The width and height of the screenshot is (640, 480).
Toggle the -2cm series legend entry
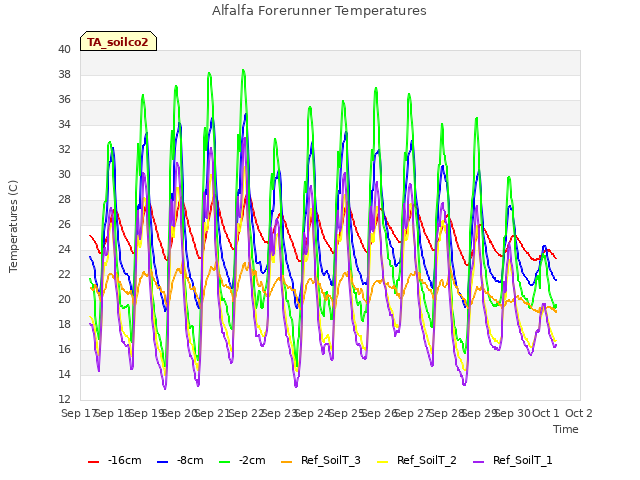pyautogui.click(x=242, y=460)
